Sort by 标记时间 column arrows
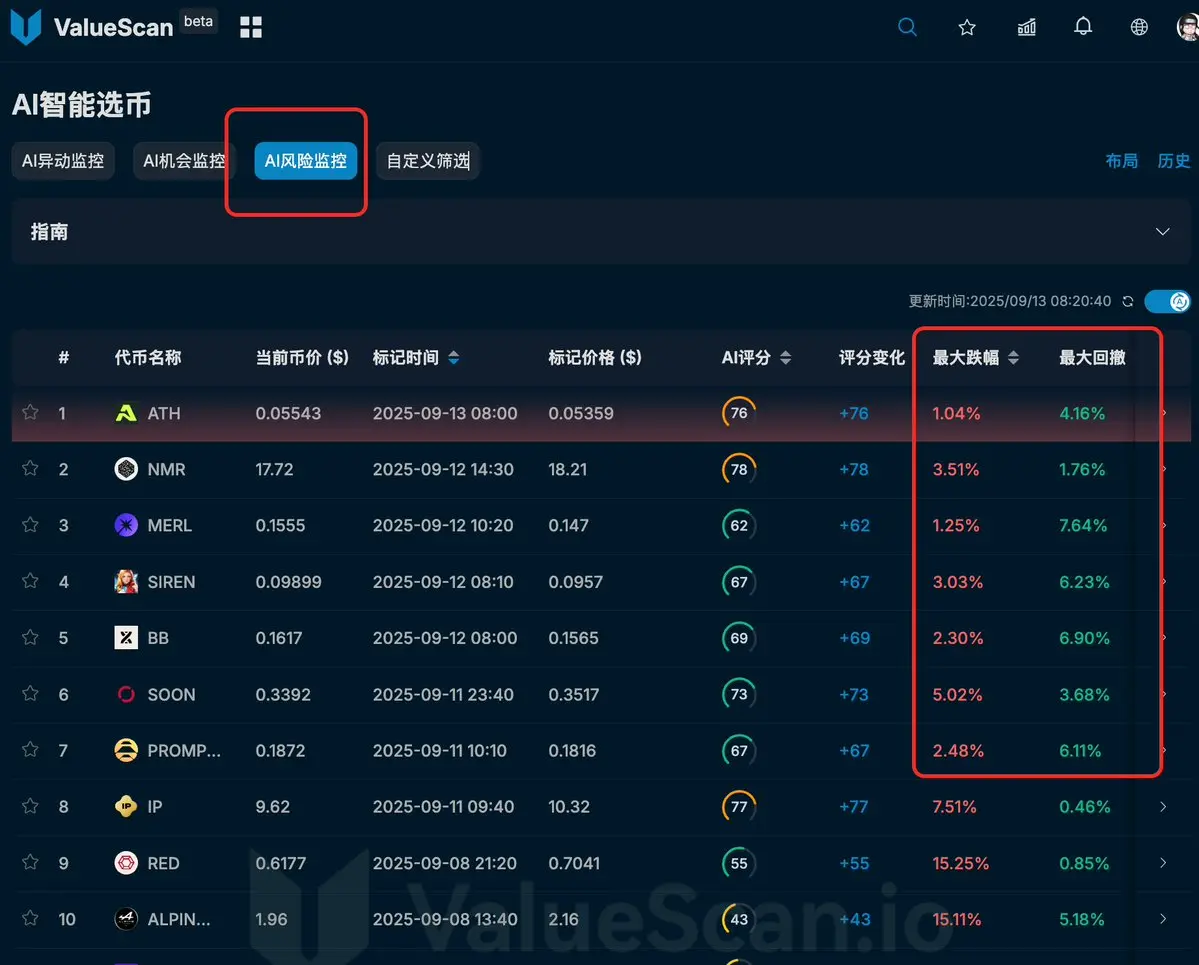Screen dimensions: 1199x965 [x=453, y=357]
